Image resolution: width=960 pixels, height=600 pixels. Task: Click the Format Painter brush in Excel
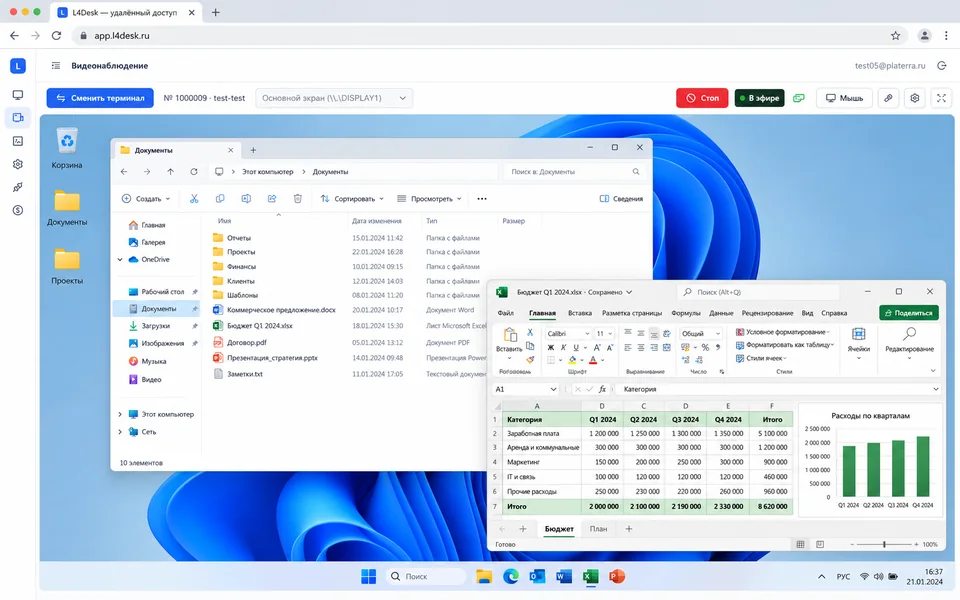tap(530, 360)
